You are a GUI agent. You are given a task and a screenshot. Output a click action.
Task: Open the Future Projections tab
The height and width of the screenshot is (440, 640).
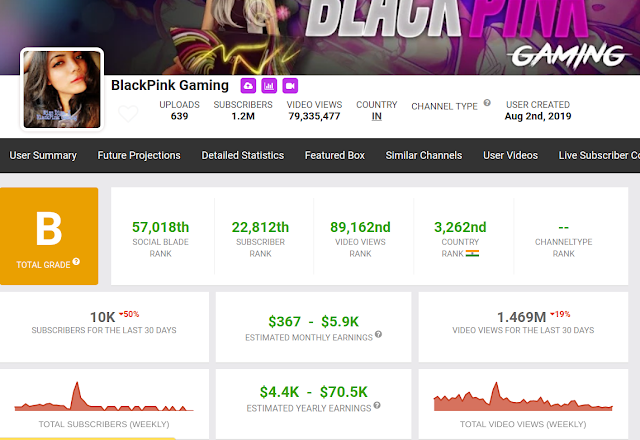139,156
